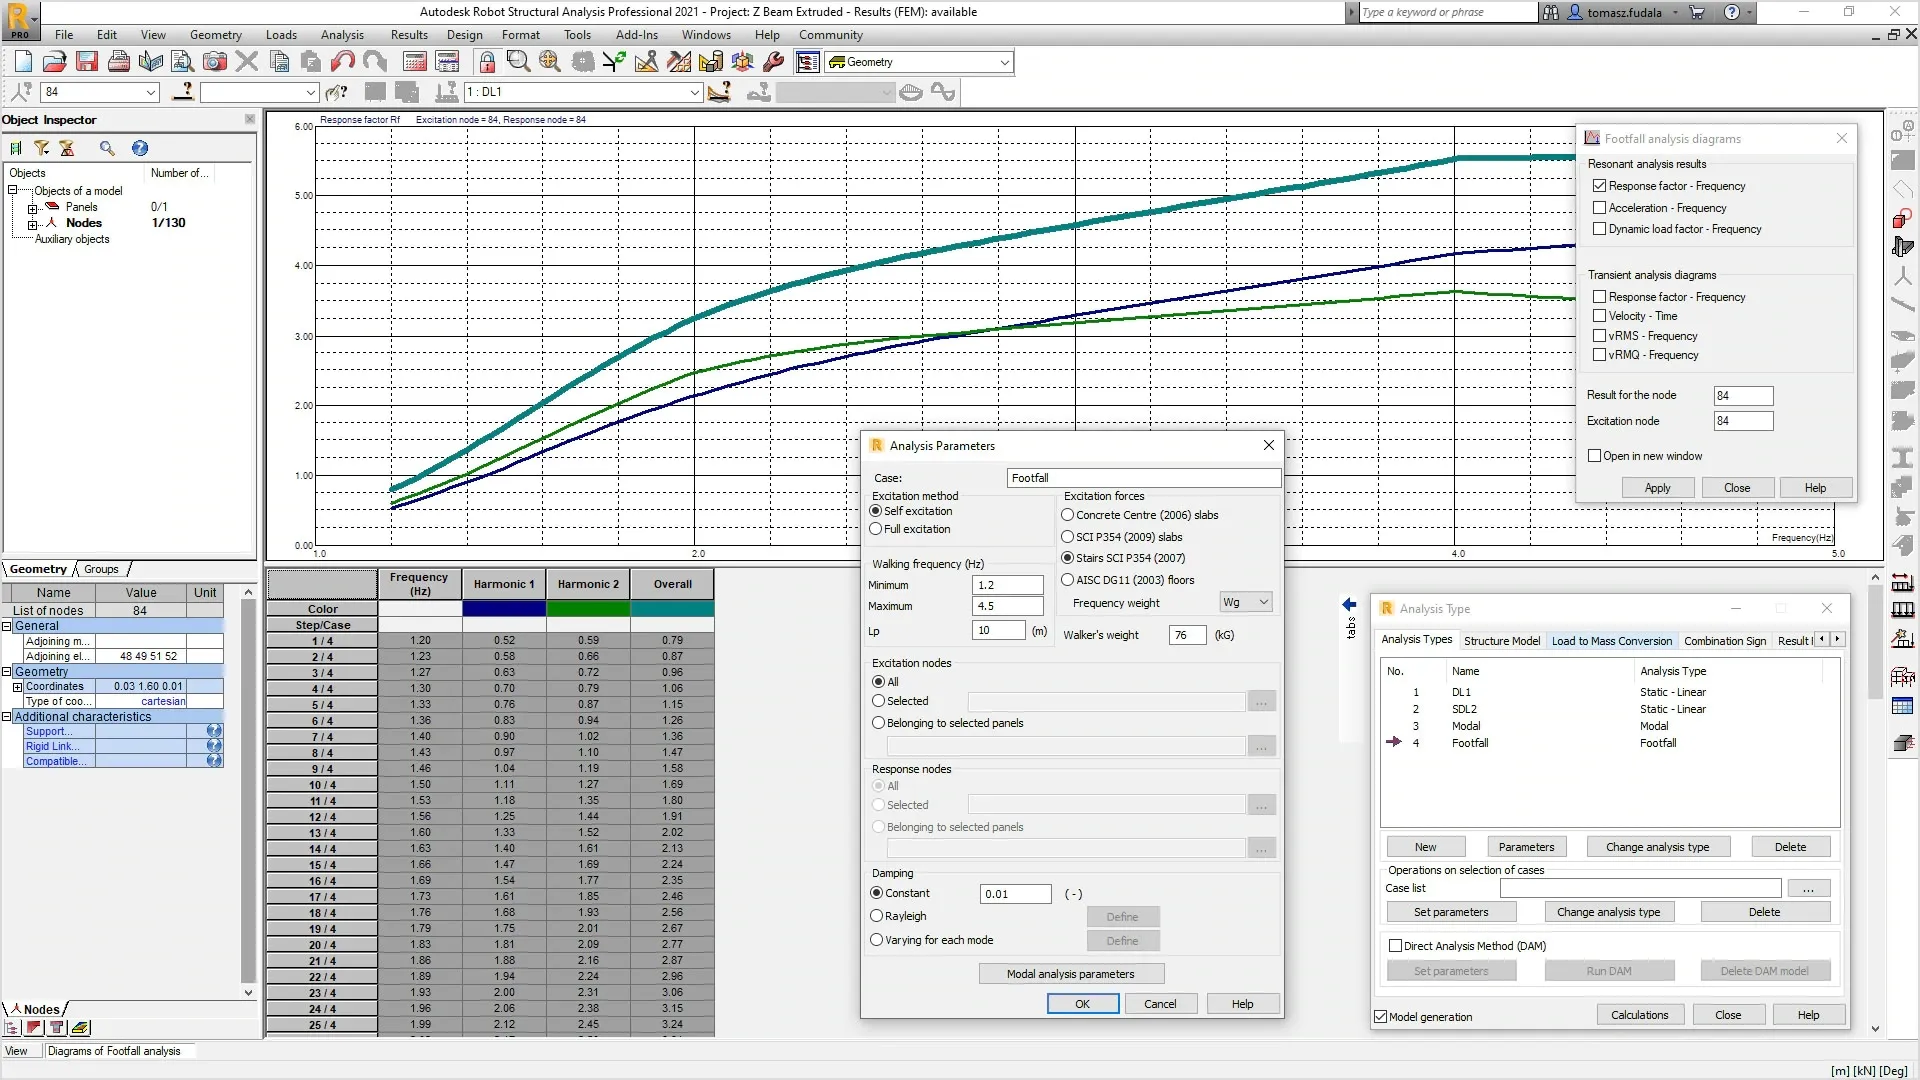Image resolution: width=1920 pixels, height=1080 pixels.
Task: Click Modal analysis parameters button
Action: 1070,974
